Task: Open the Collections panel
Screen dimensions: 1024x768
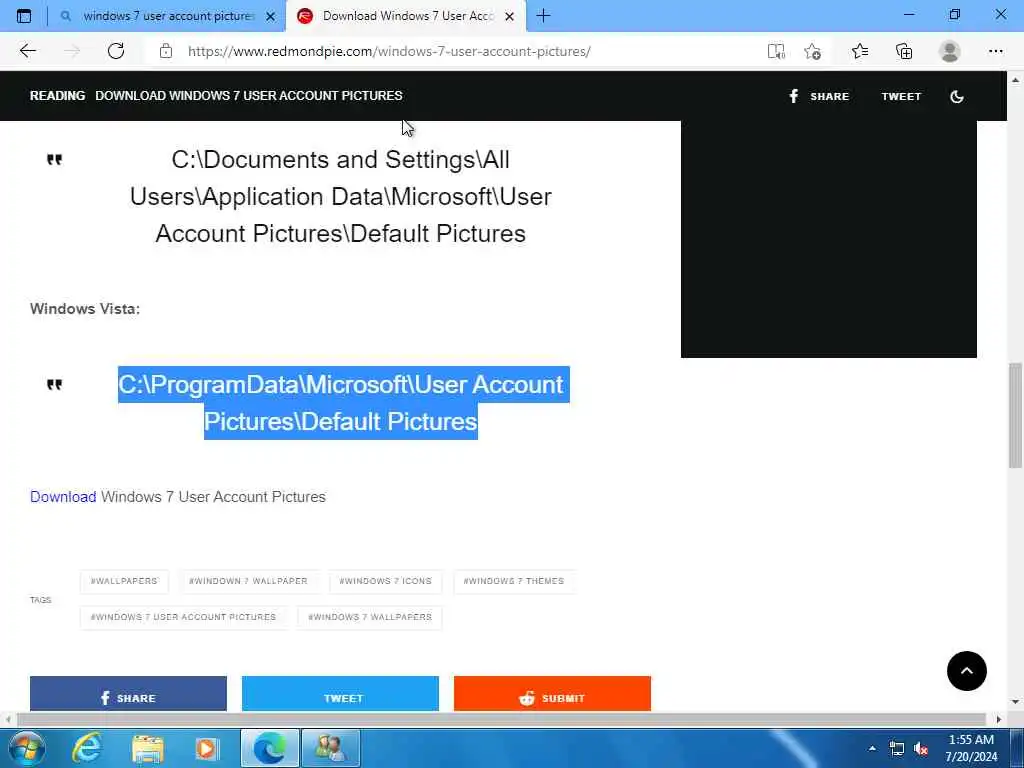Action: click(x=904, y=51)
